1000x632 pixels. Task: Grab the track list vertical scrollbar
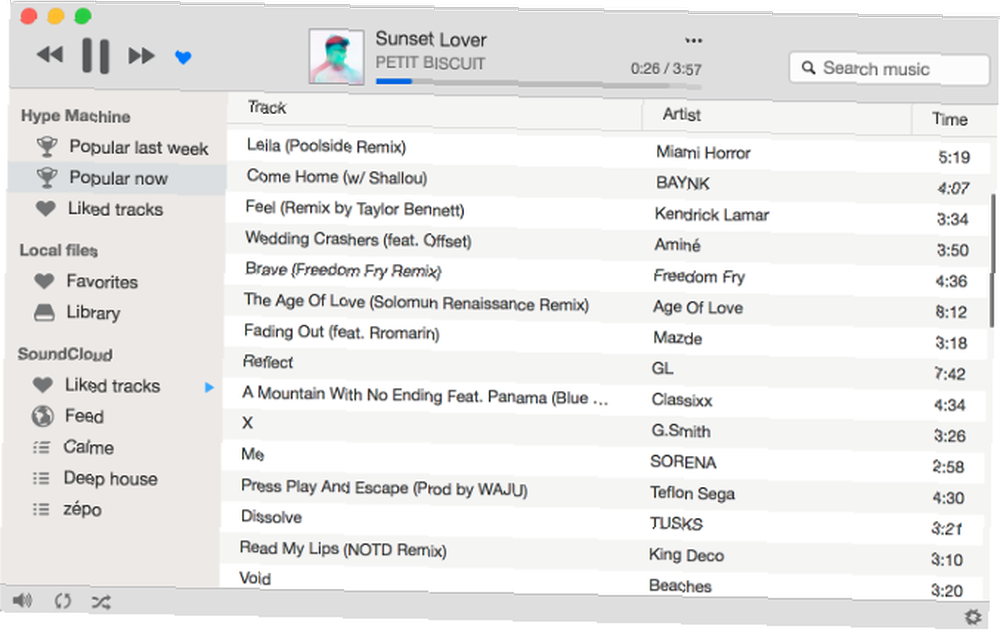coord(992,260)
